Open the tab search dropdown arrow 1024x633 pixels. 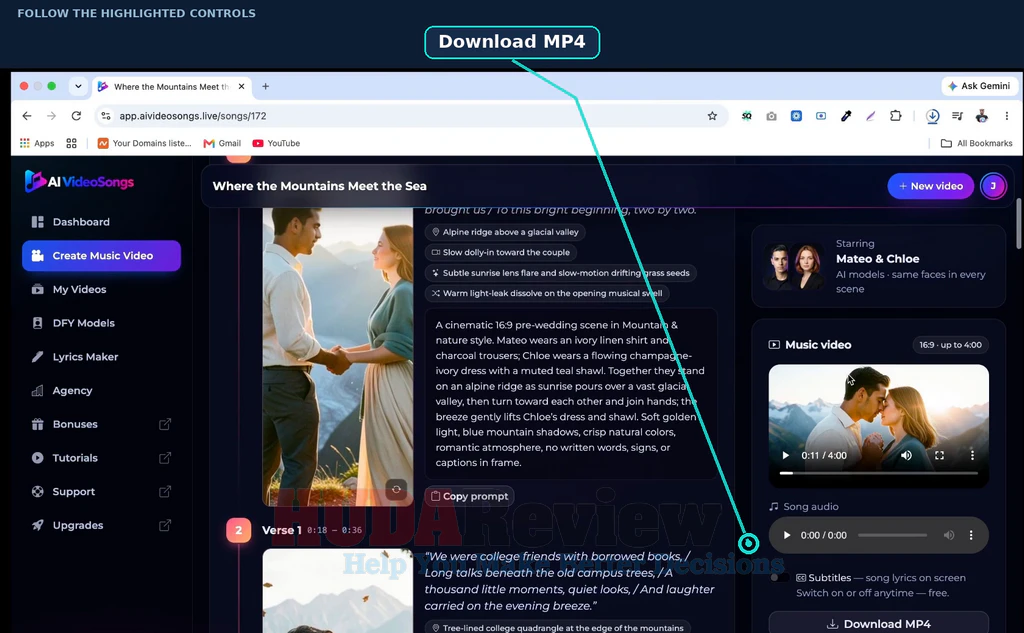[78, 86]
